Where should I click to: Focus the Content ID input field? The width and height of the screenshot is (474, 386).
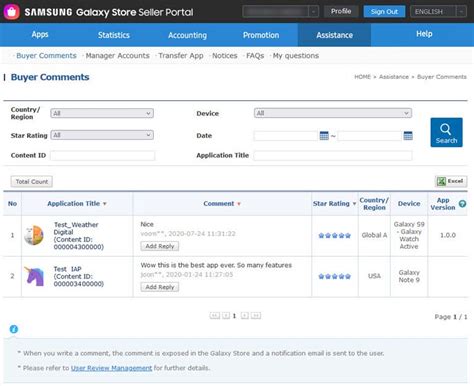[x=102, y=155]
